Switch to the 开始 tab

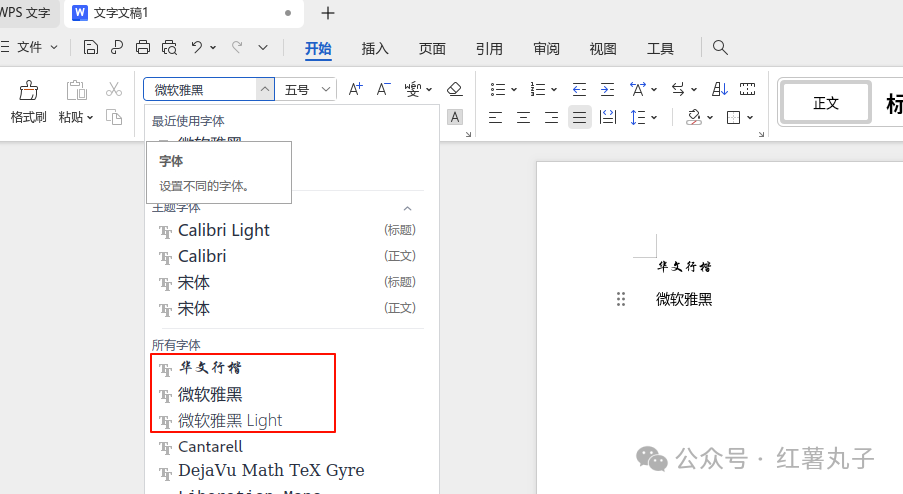coord(318,48)
